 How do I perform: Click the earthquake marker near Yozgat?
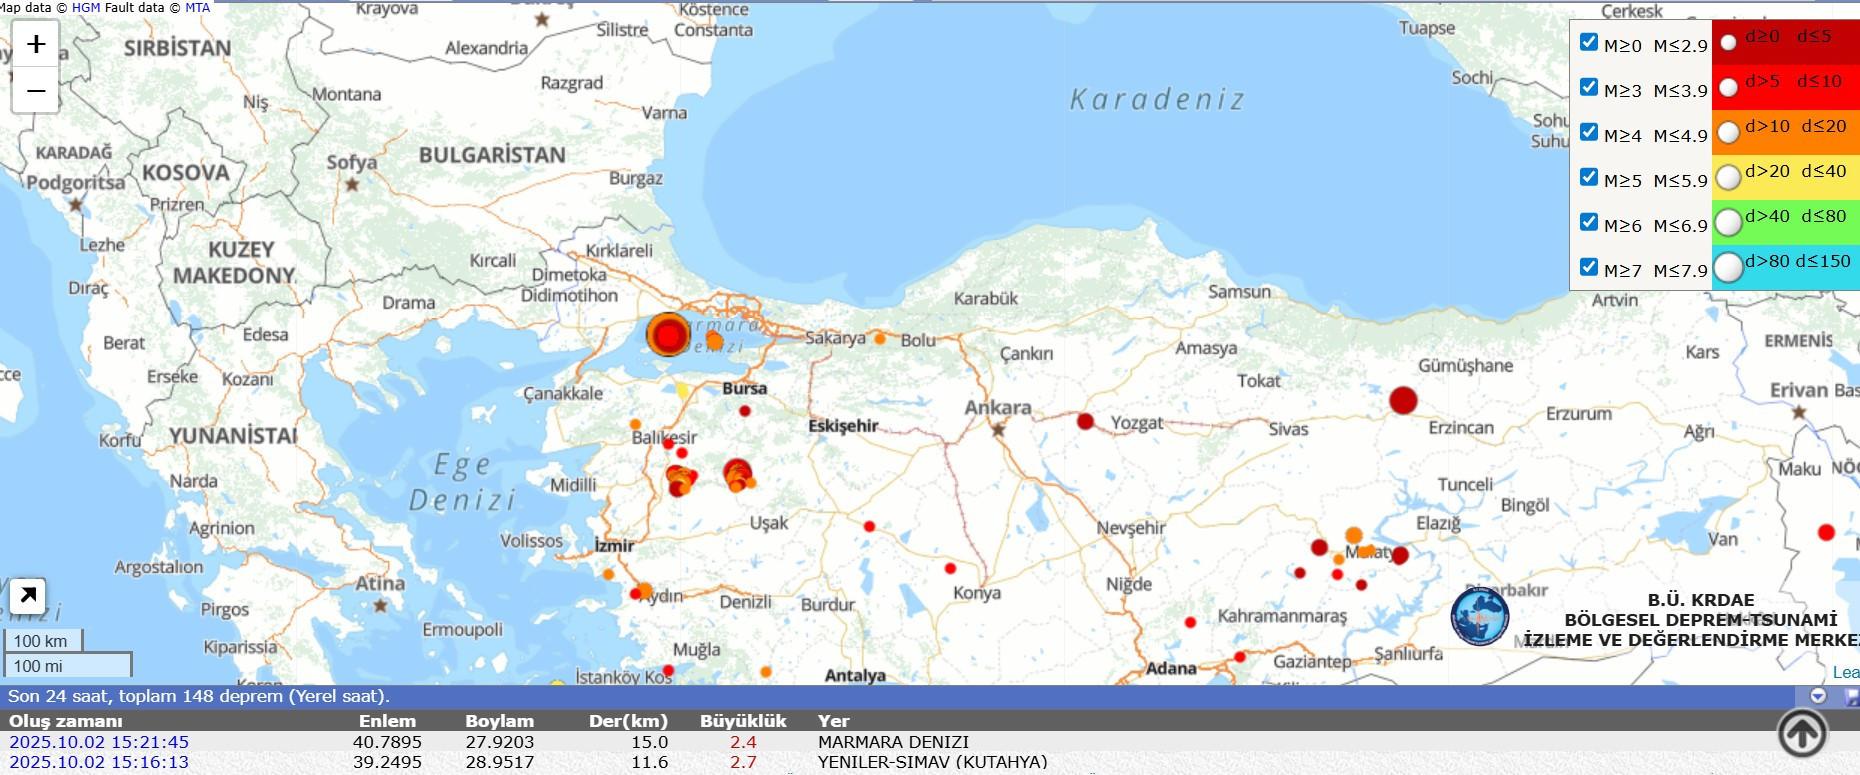click(x=1085, y=421)
